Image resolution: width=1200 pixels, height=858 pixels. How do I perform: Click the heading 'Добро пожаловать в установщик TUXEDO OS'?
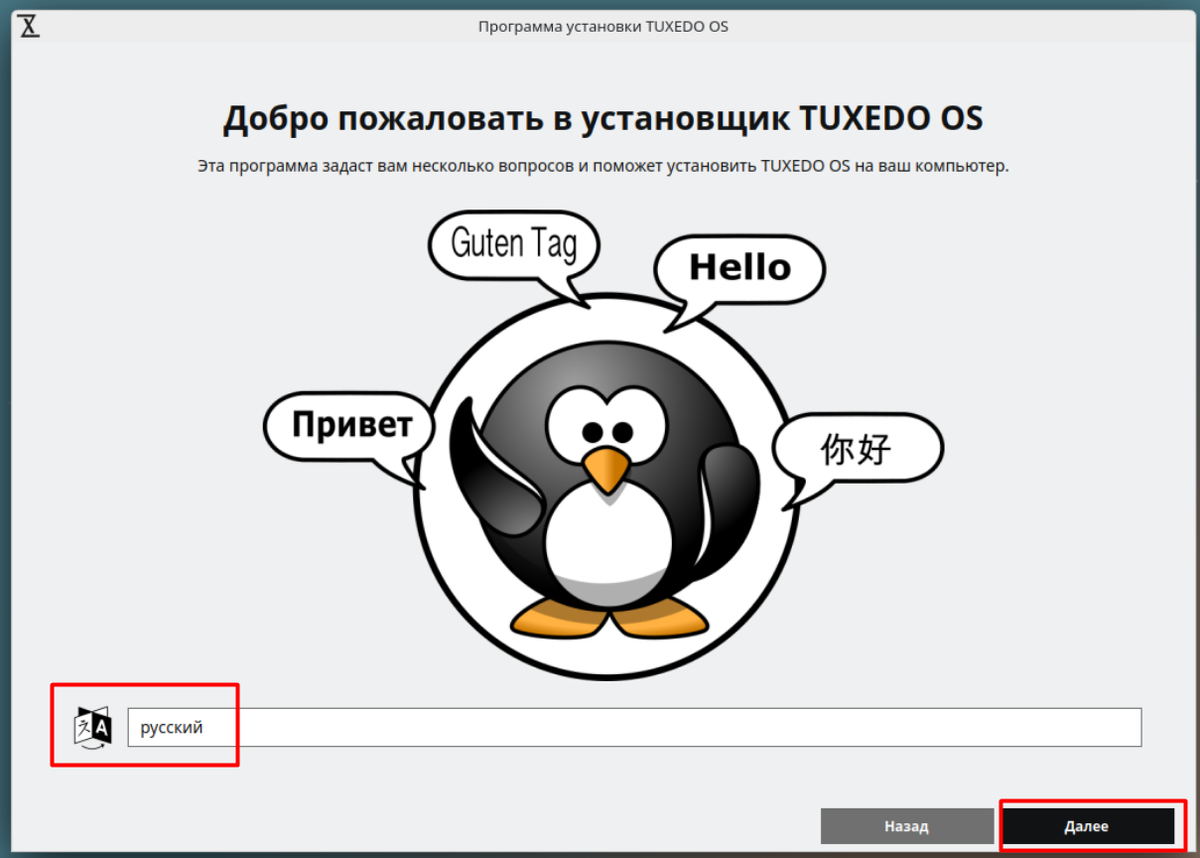point(603,118)
